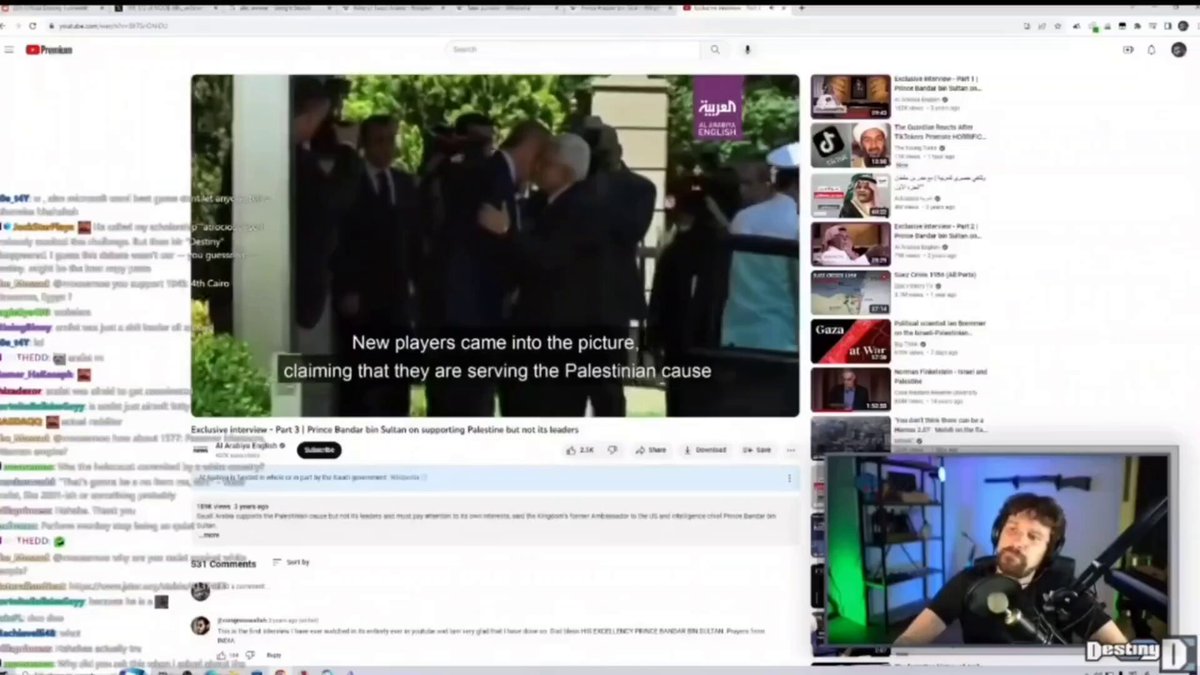Click the video title 'Exclusive interview - Part 3'
This screenshot has width=1200, height=675.
click(385, 429)
